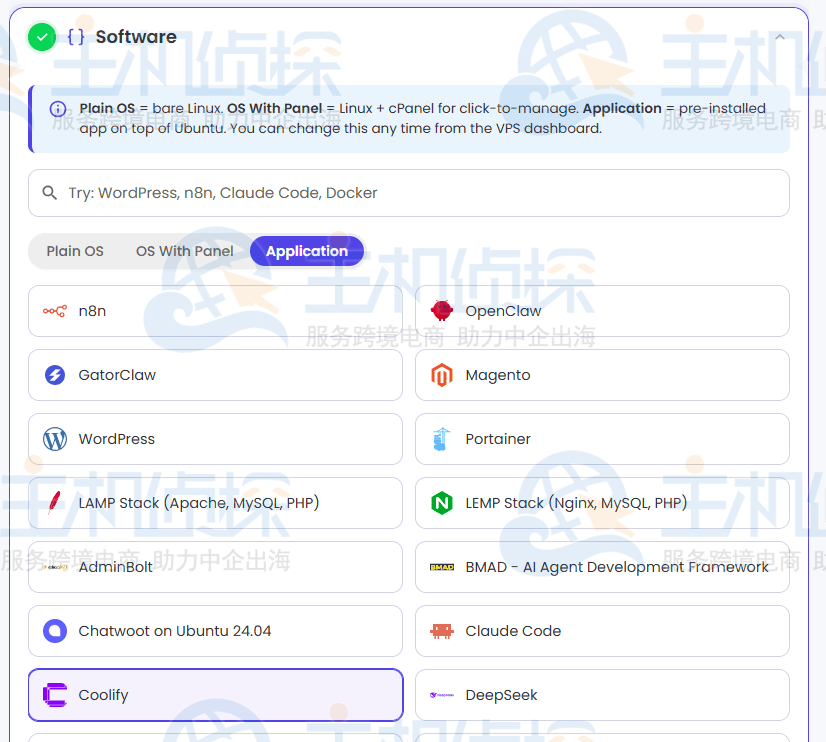Collapse the Software section with chevron
The image size is (826, 742).
780,37
